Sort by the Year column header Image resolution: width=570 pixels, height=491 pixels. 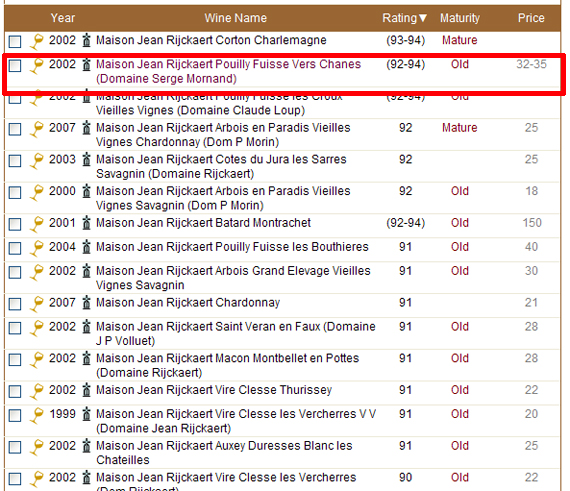pyautogui.click(x=63, y=18)
